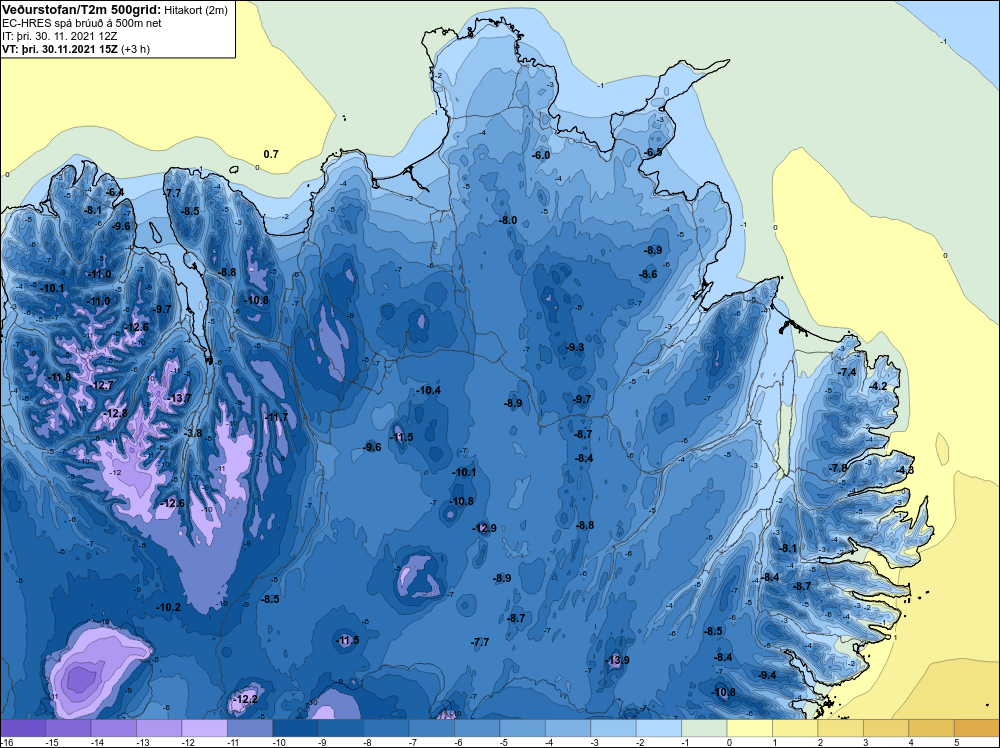Click the -10.4 temperature value
Viewport: 1000px width, 748px height.
point(429,390)
